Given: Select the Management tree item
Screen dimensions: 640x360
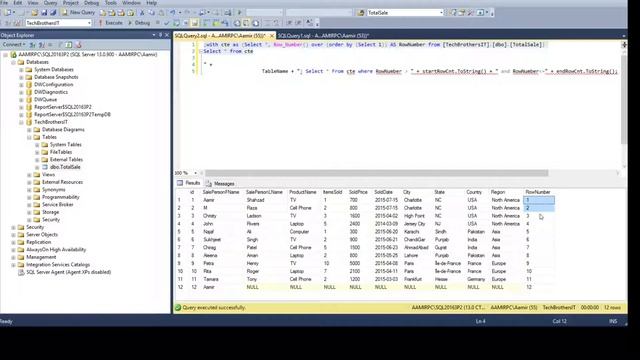Looking at the screenshot, I should 41,257.
